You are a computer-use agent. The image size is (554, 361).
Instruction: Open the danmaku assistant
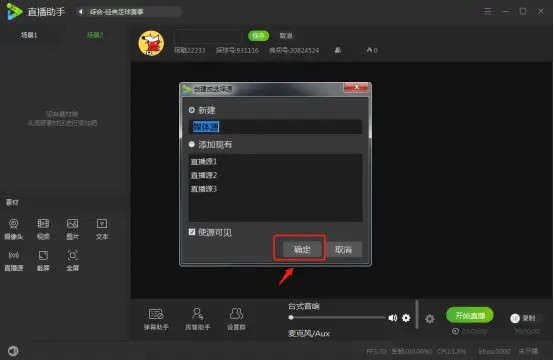pyautogui.click(x=156, y=319)
